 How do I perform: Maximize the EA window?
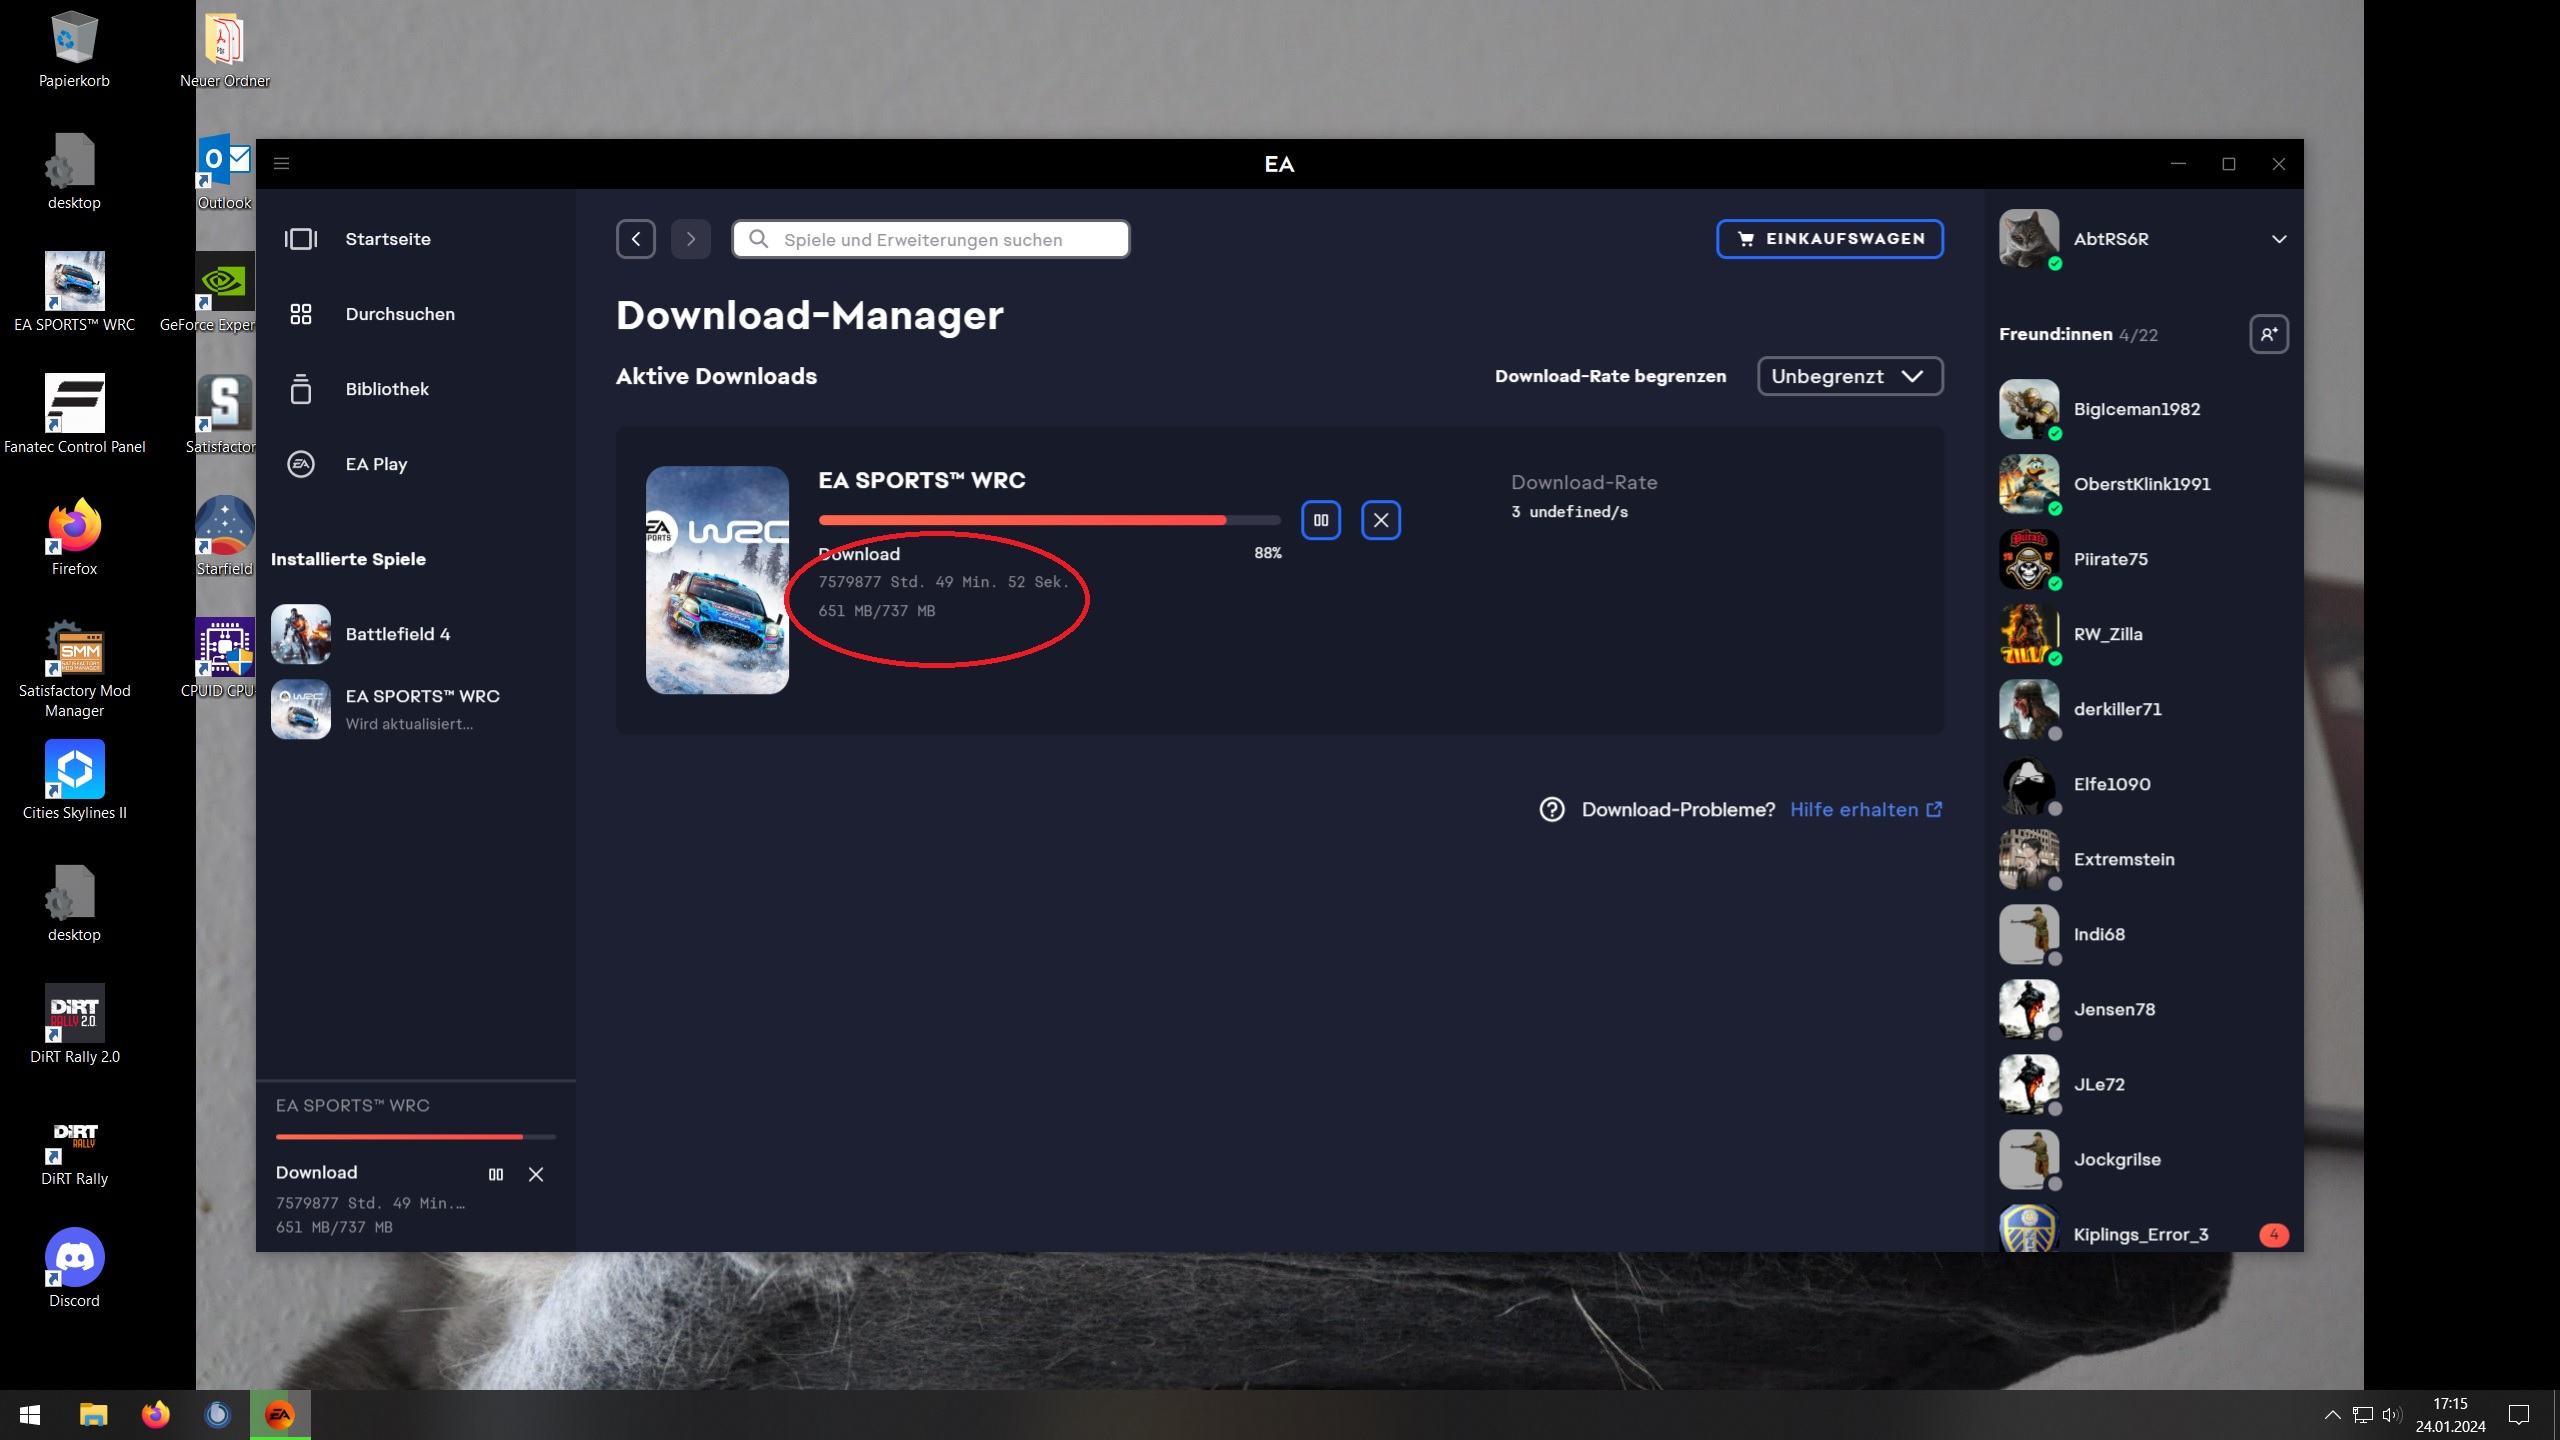pyautogui.click(x=2229, y=164)
